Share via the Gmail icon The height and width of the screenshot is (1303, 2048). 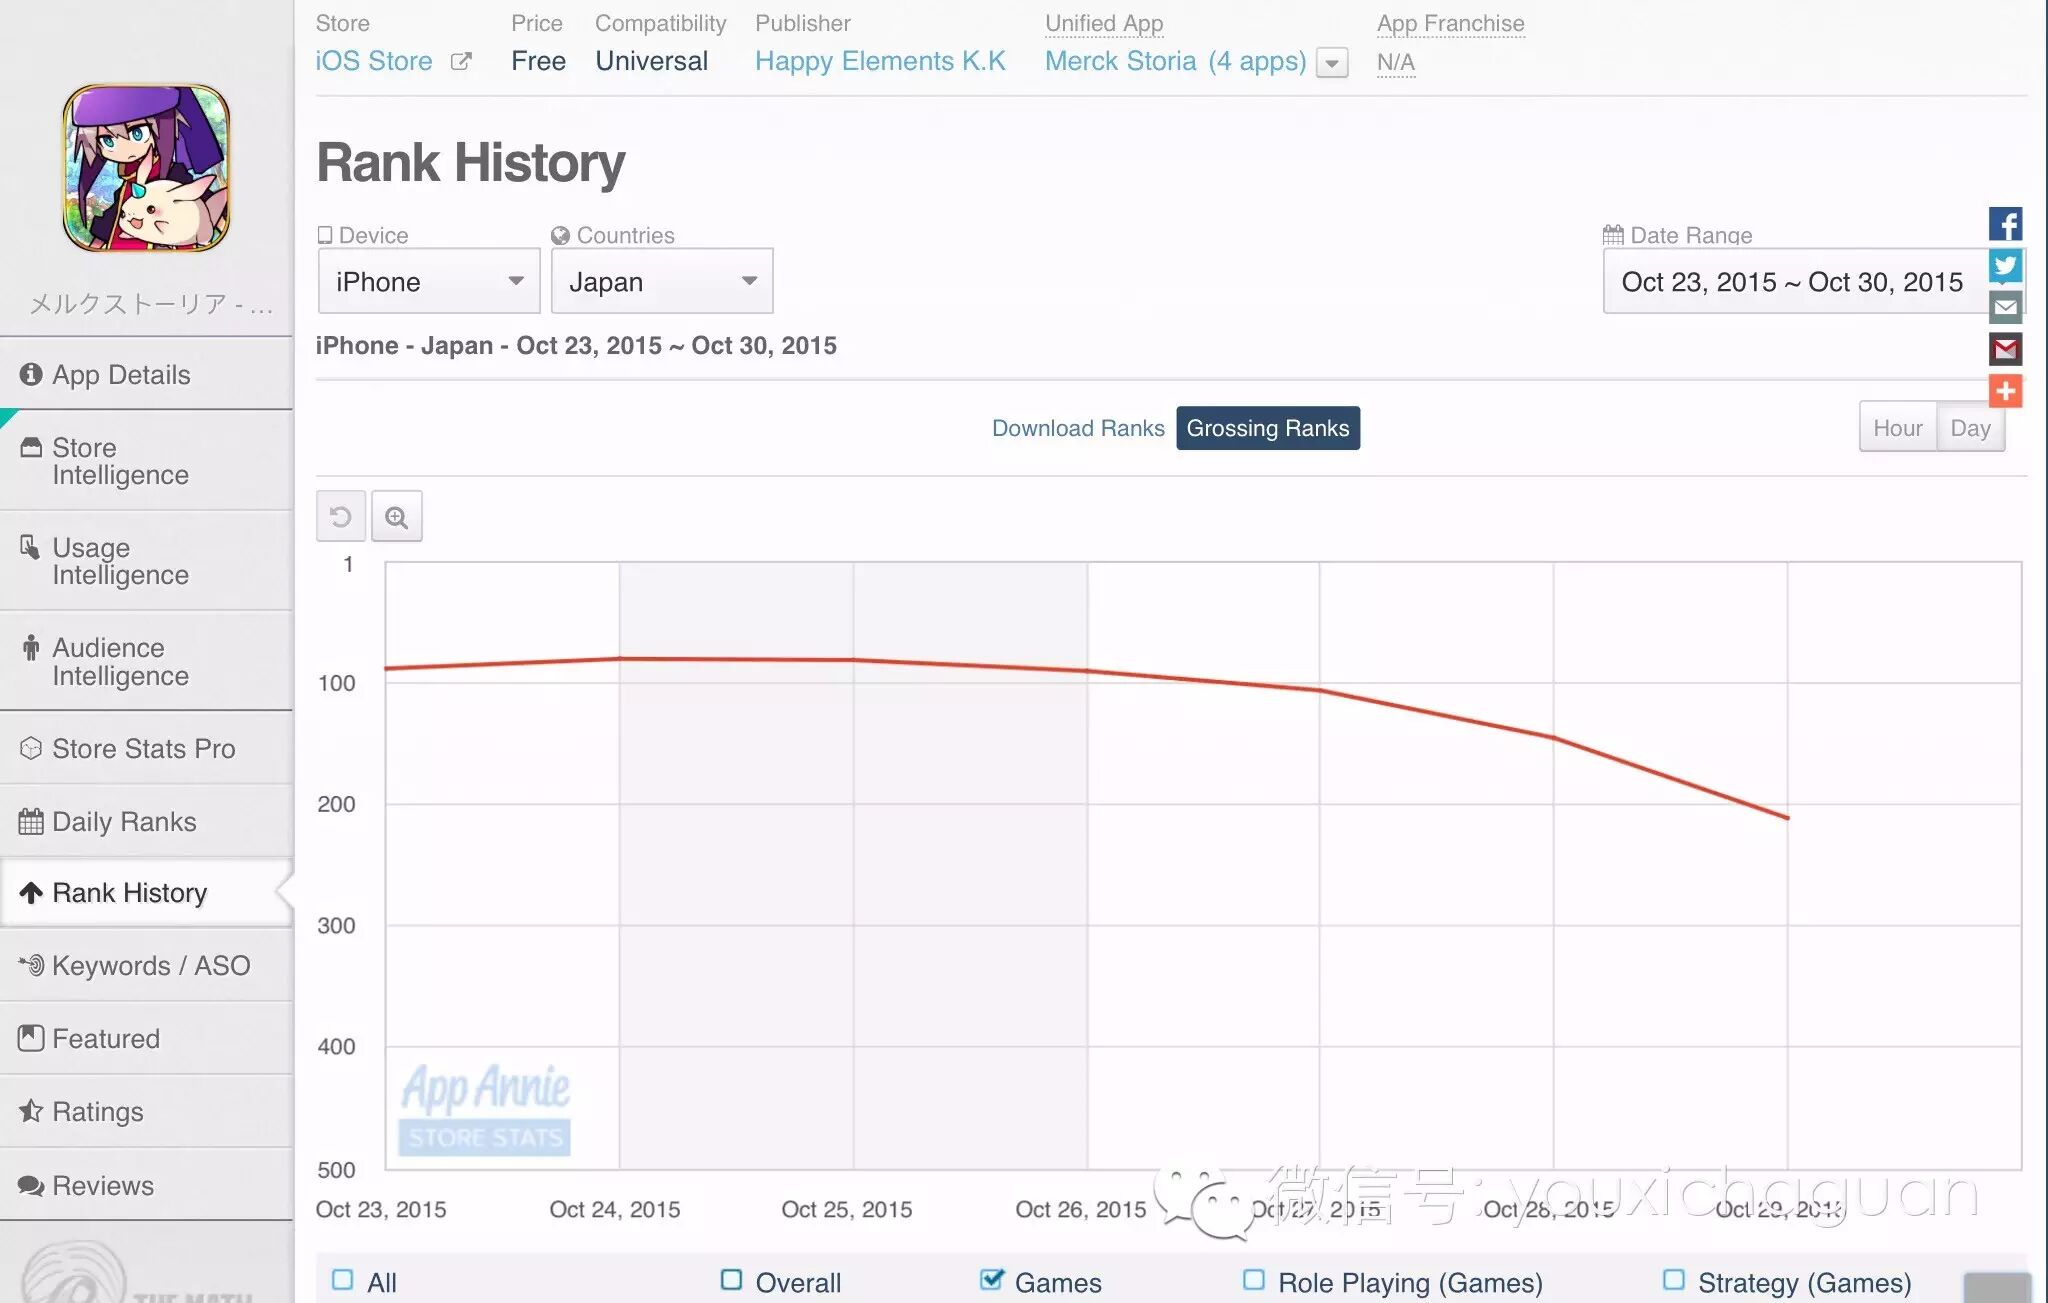[2005, 349]
